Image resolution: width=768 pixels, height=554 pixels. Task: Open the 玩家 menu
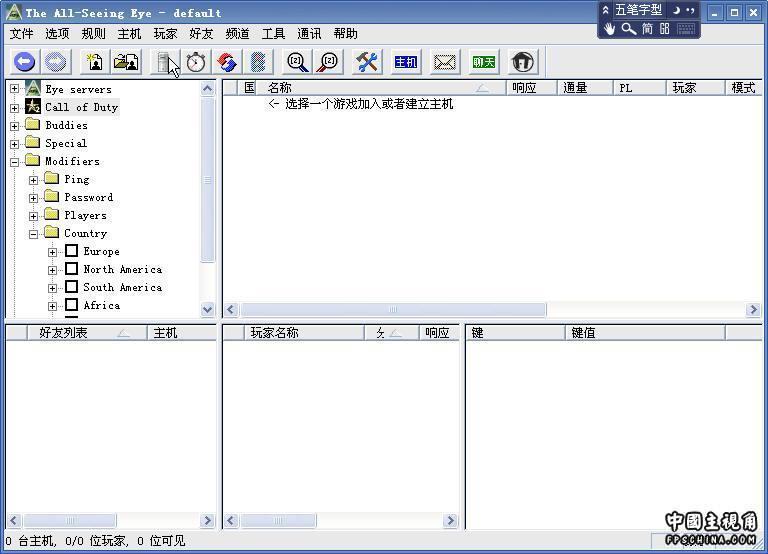pyautogui.click(x=165, y=33)
